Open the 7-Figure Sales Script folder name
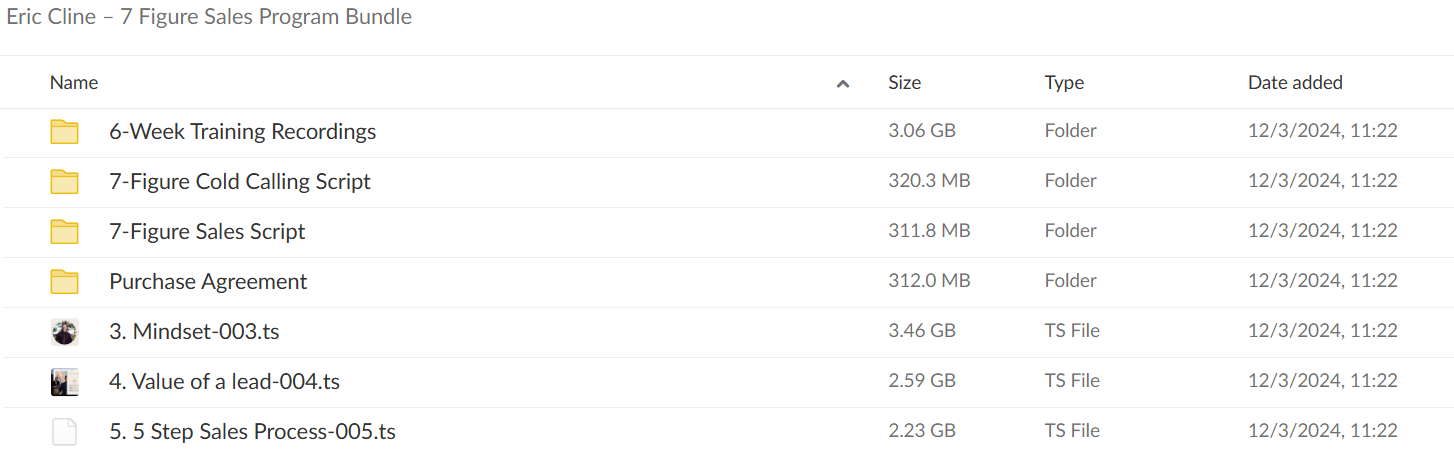Screen dimensions: 1454x452 [x=207, y=232]
